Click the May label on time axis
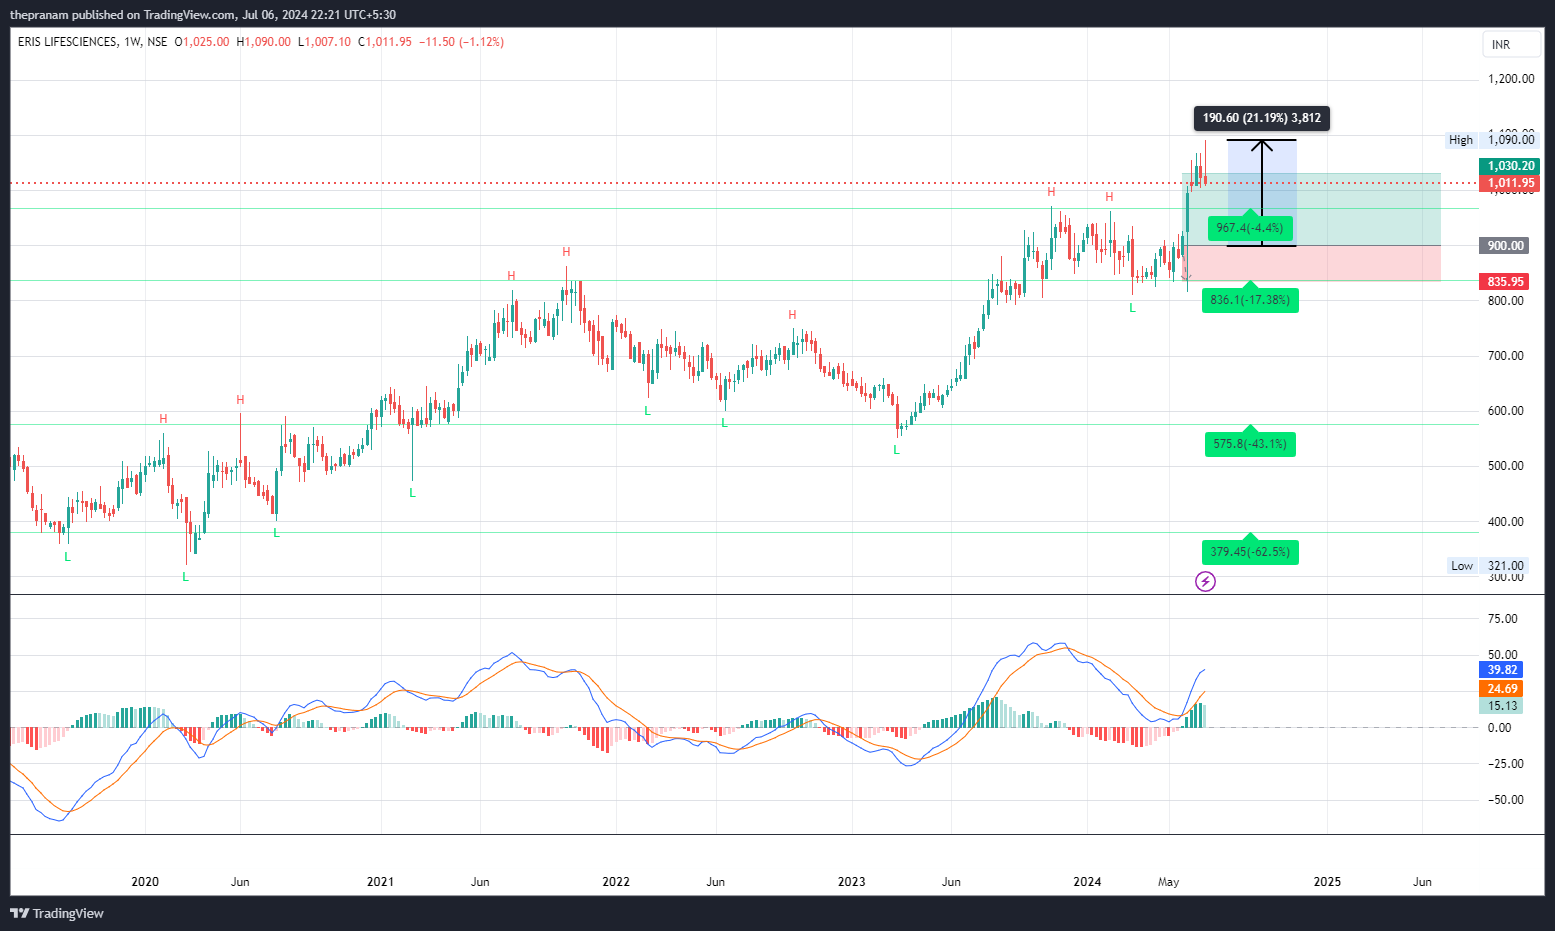This screenshot has width=1555, height=931. click(1168, 882)
